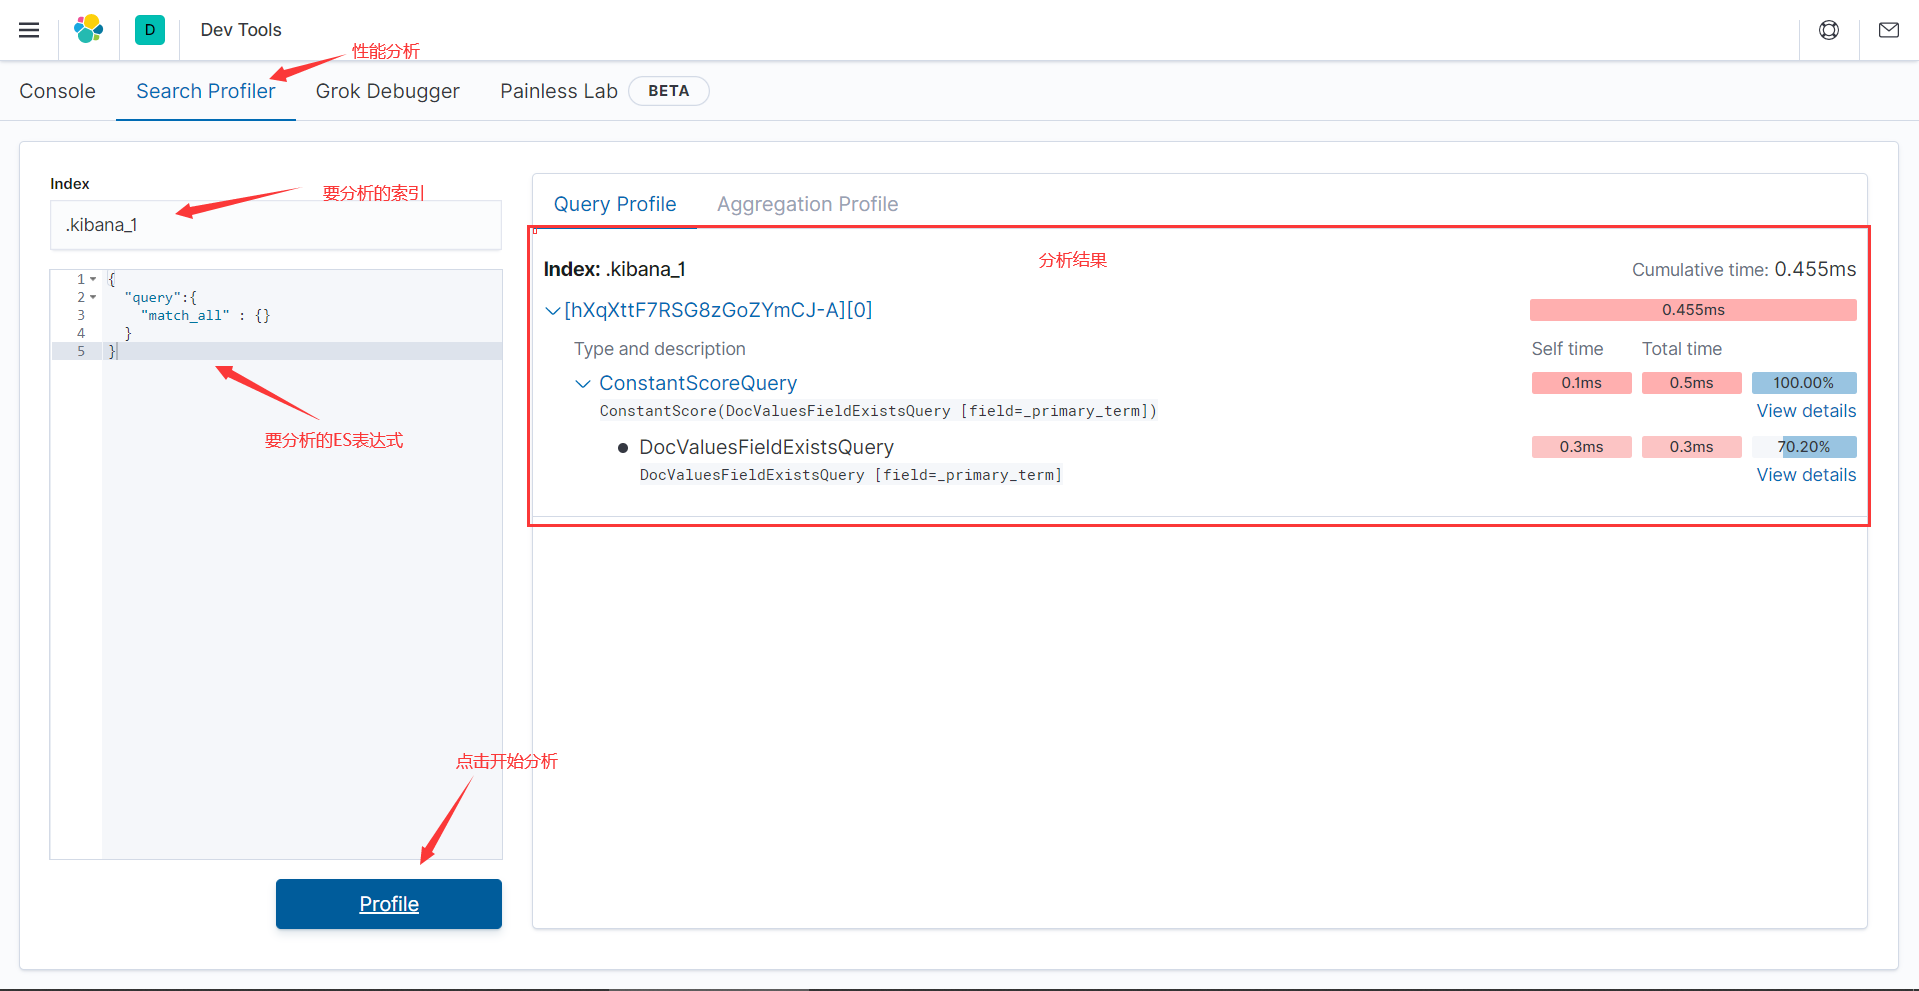Viewport: 1919px width, 991px height.
Task: Switch to the Console tab
Action: click(x=57, y=90)
